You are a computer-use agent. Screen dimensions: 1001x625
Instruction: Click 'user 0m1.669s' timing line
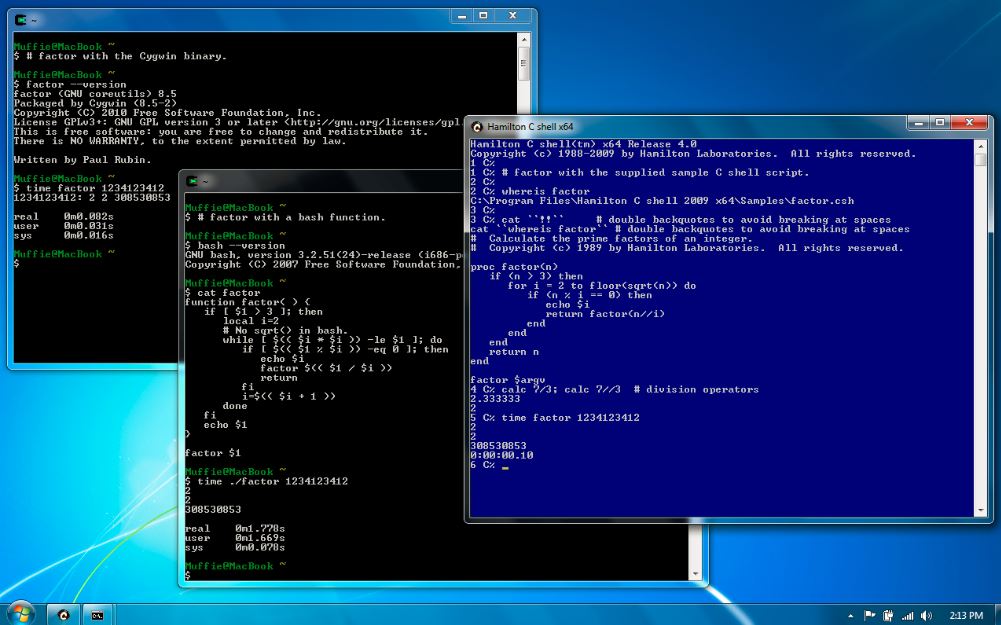click(235, 538)
